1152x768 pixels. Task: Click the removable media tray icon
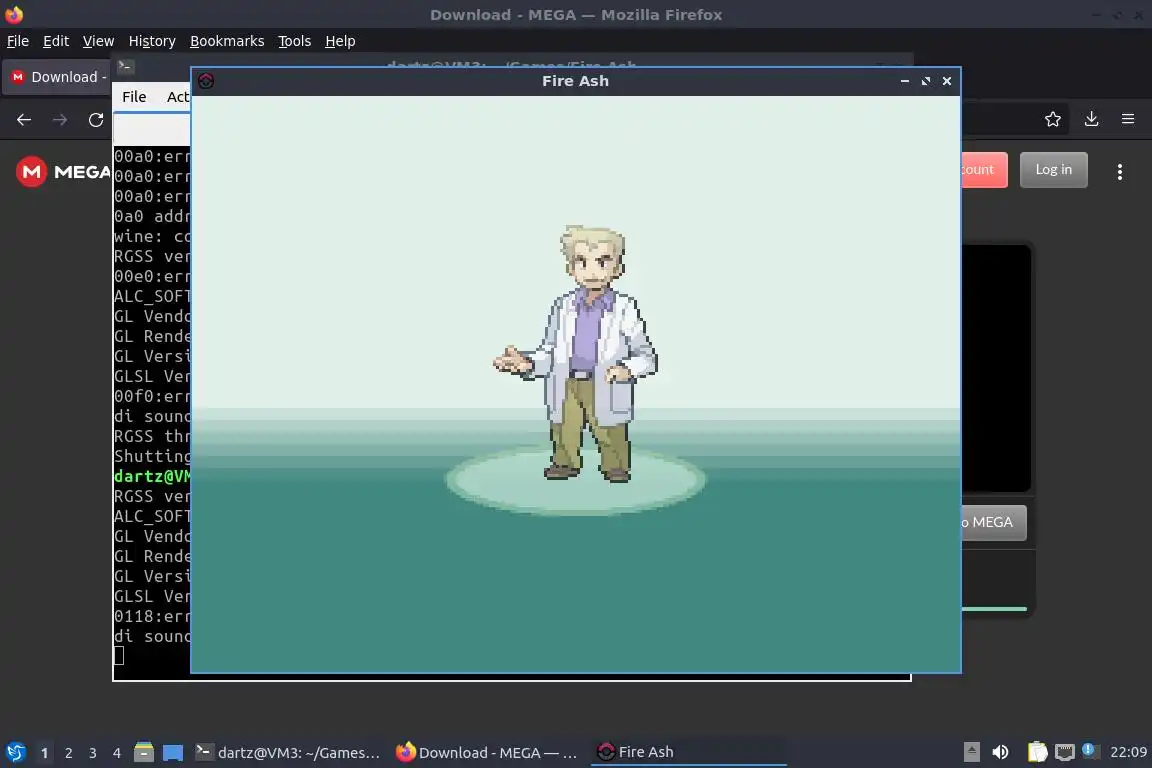pyautogui.click(x=971, y=752)
